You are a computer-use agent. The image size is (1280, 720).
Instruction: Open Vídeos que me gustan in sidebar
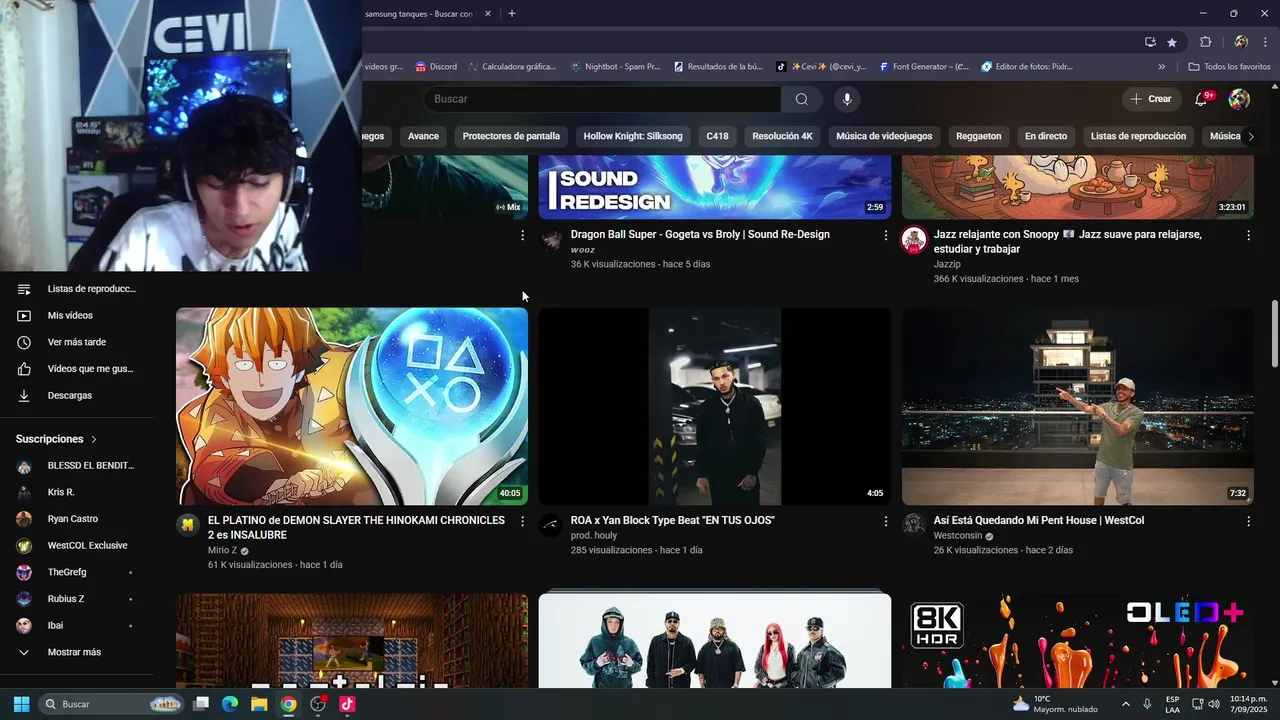click(x=77, y=369)
